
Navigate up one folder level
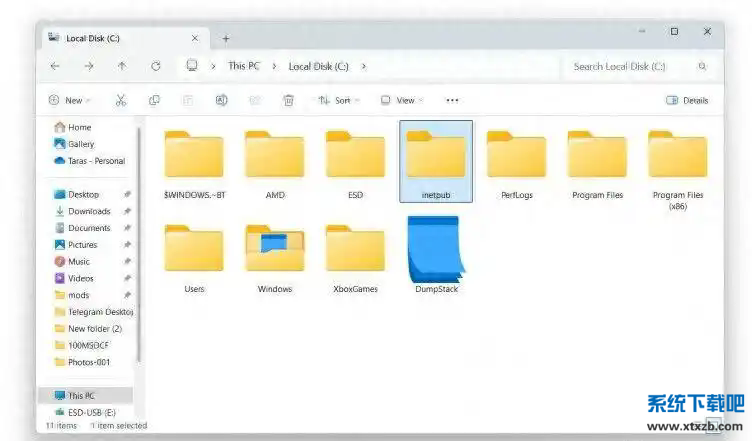(122, 66)
